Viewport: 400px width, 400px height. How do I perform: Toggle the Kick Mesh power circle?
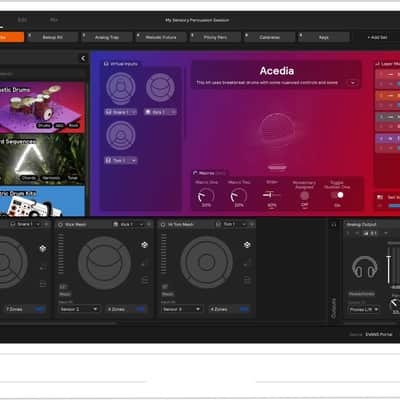pyautogui.click(x=61, y=225)
